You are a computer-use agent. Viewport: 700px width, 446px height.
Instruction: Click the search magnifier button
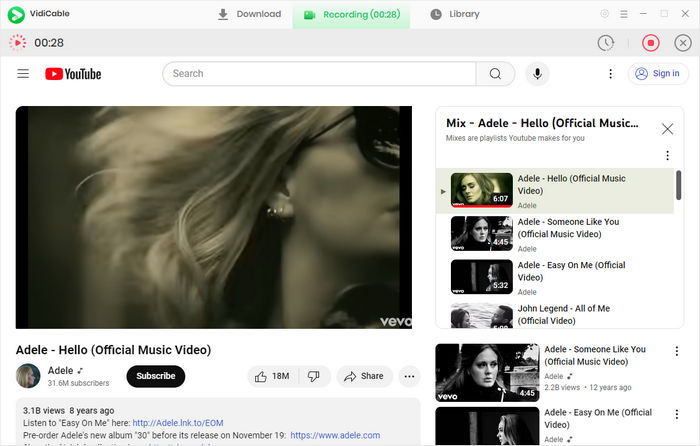click(495, 74)
